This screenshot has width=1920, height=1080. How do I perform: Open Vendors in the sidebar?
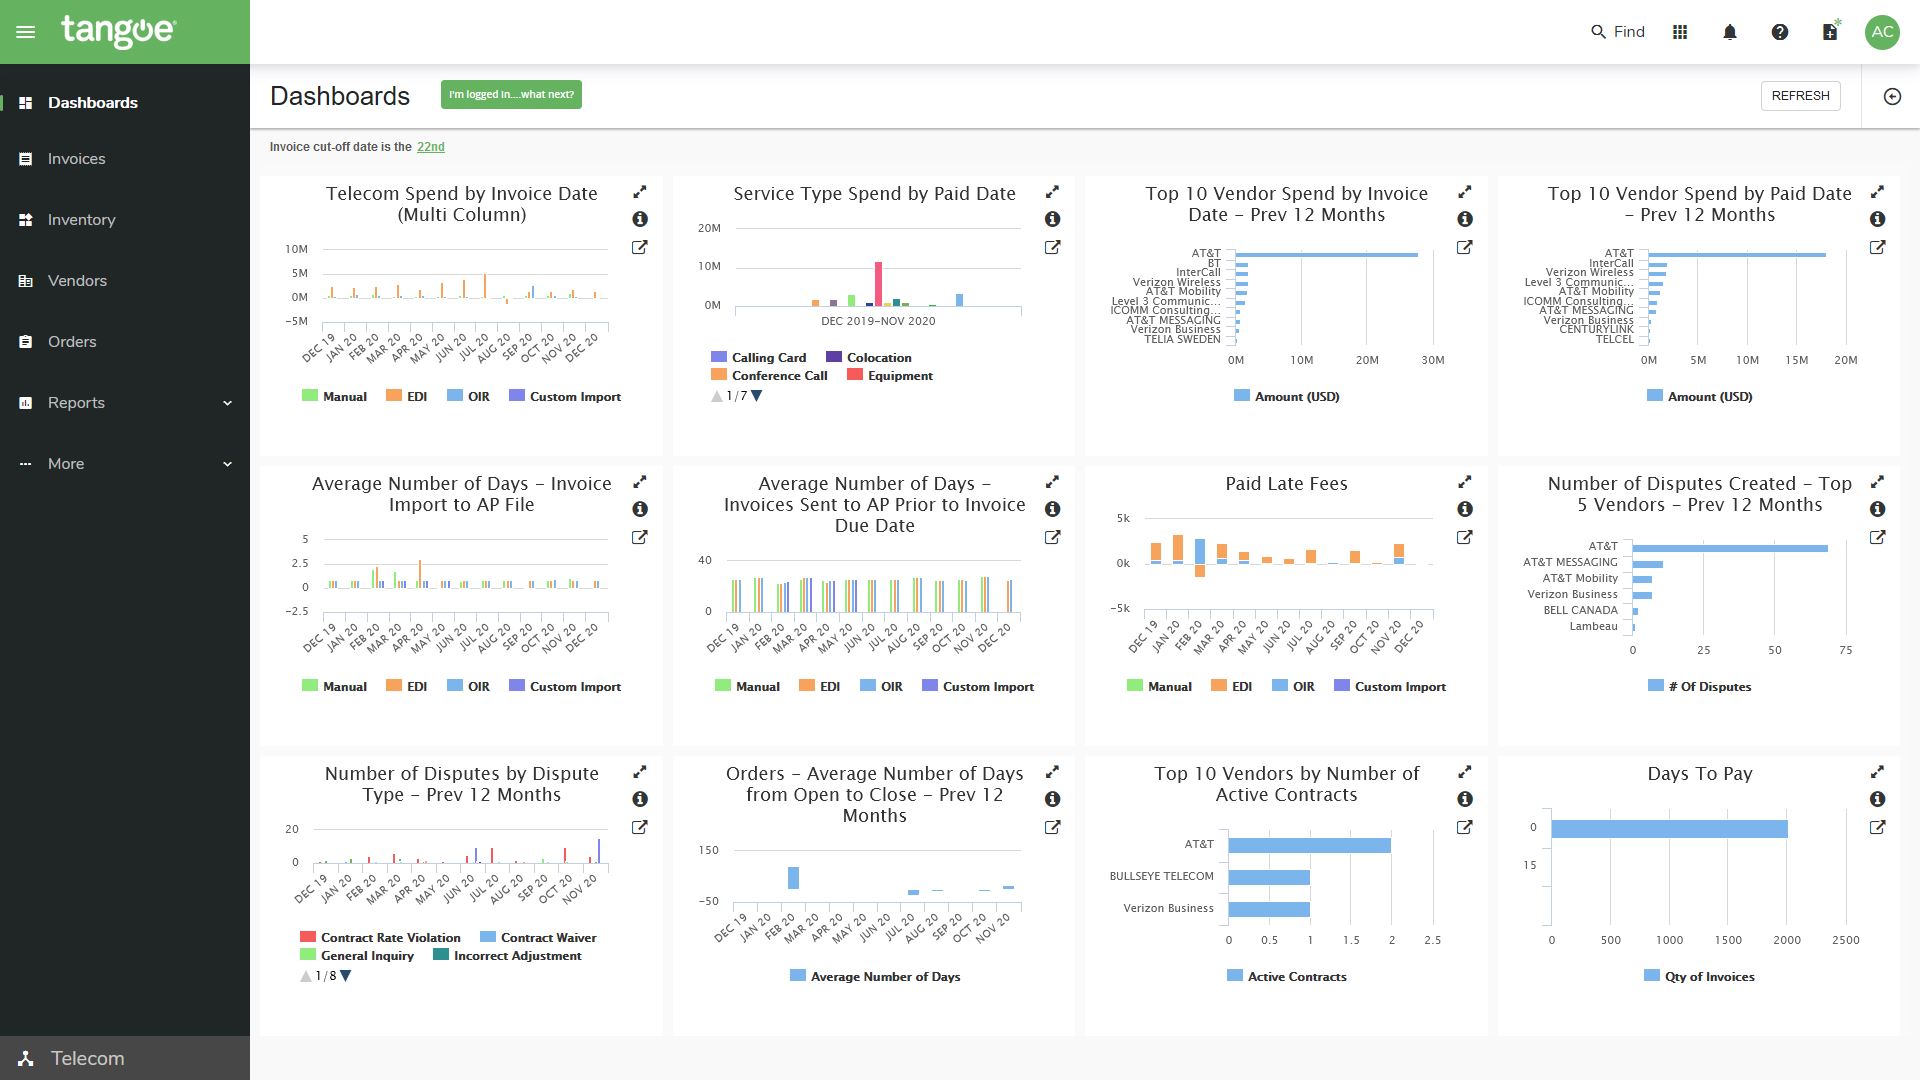pyautogui.click(x=77, y=281)
